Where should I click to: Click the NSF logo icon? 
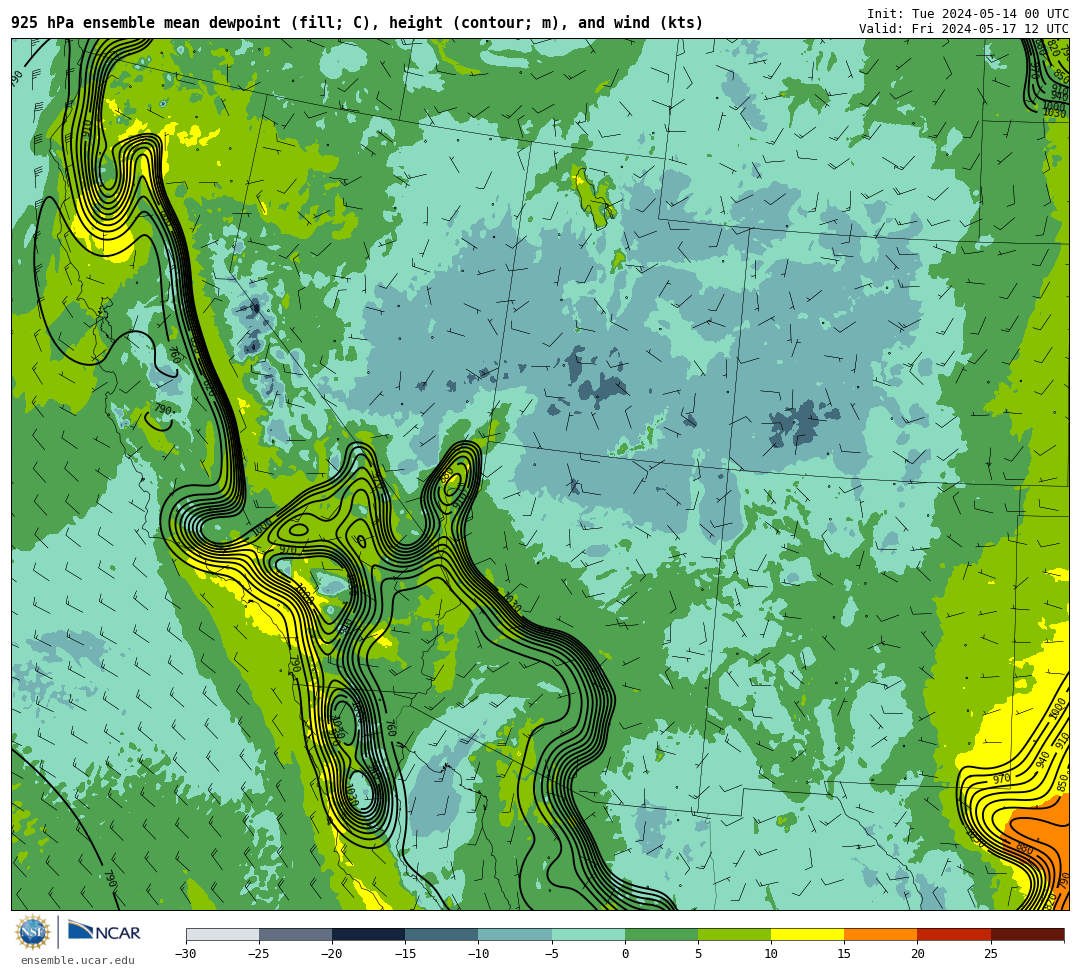pyautogui.click(x=33, y=933)
